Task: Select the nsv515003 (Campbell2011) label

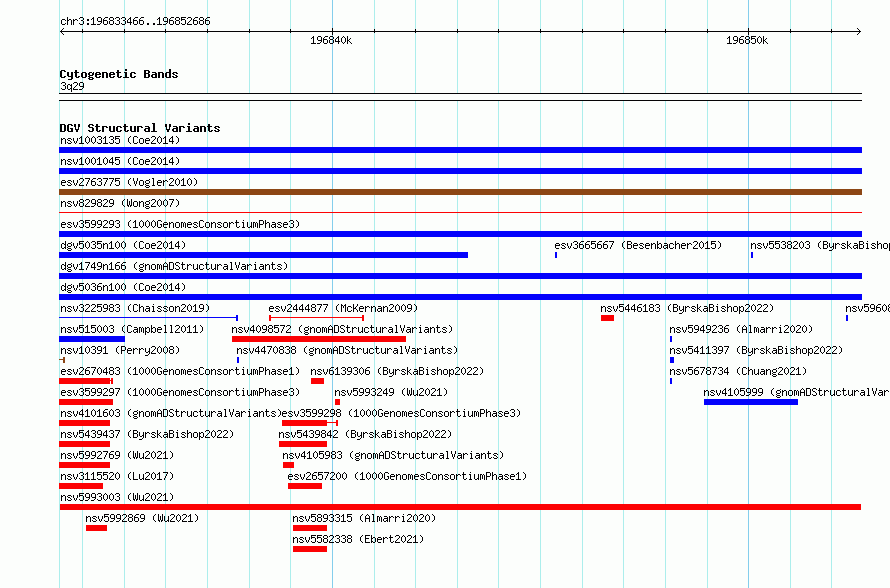Action: 132,329
